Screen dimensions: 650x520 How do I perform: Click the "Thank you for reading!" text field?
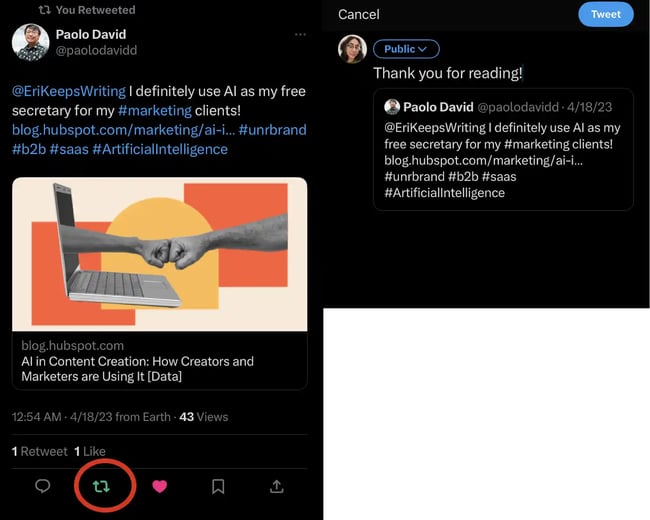click(x=448, y=73)
